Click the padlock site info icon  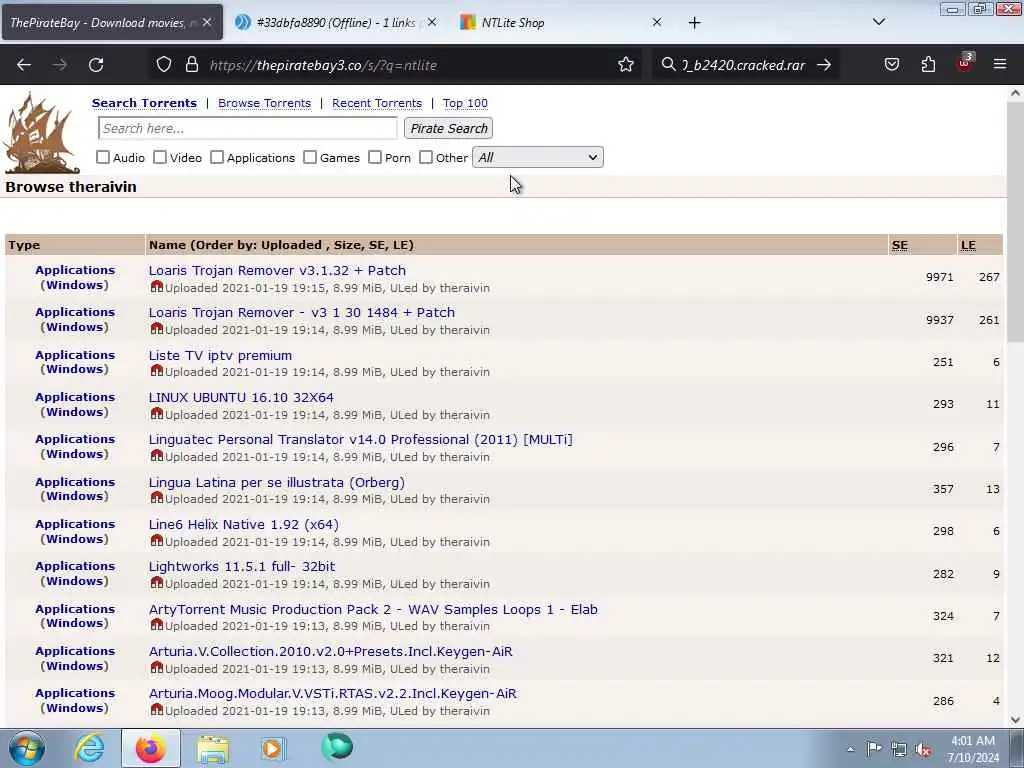[191, 65]
